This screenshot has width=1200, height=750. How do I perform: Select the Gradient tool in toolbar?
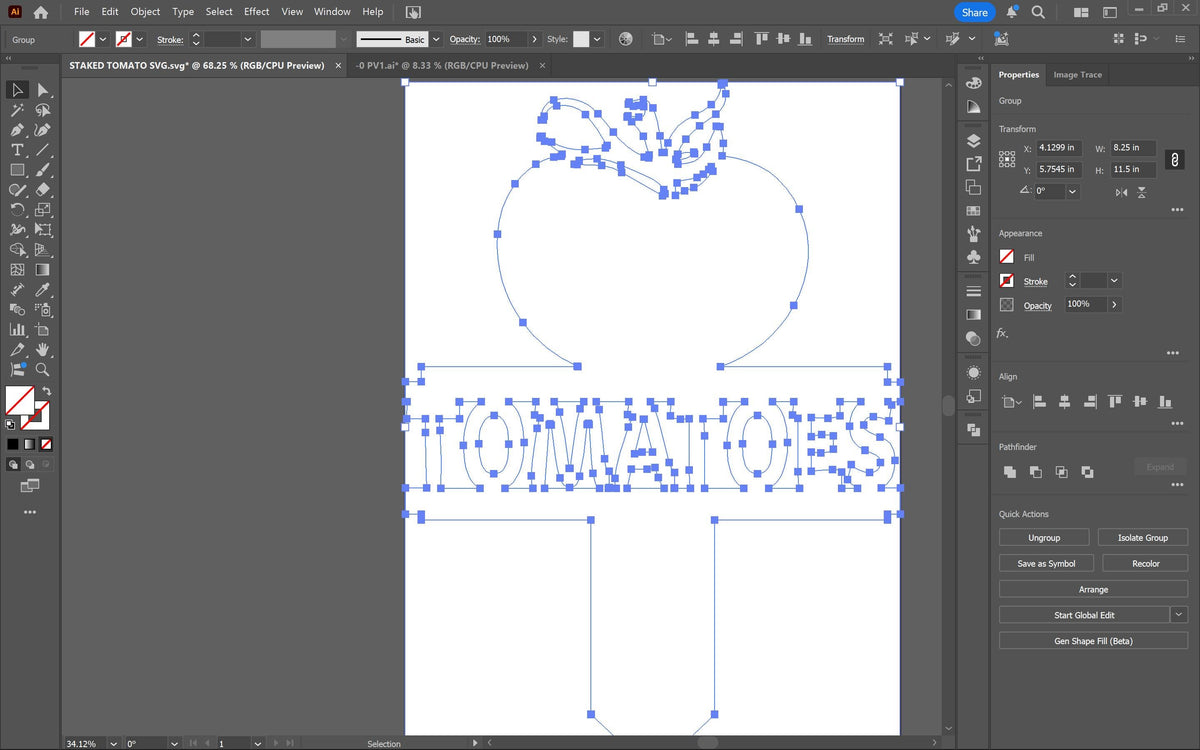point(43,269)
